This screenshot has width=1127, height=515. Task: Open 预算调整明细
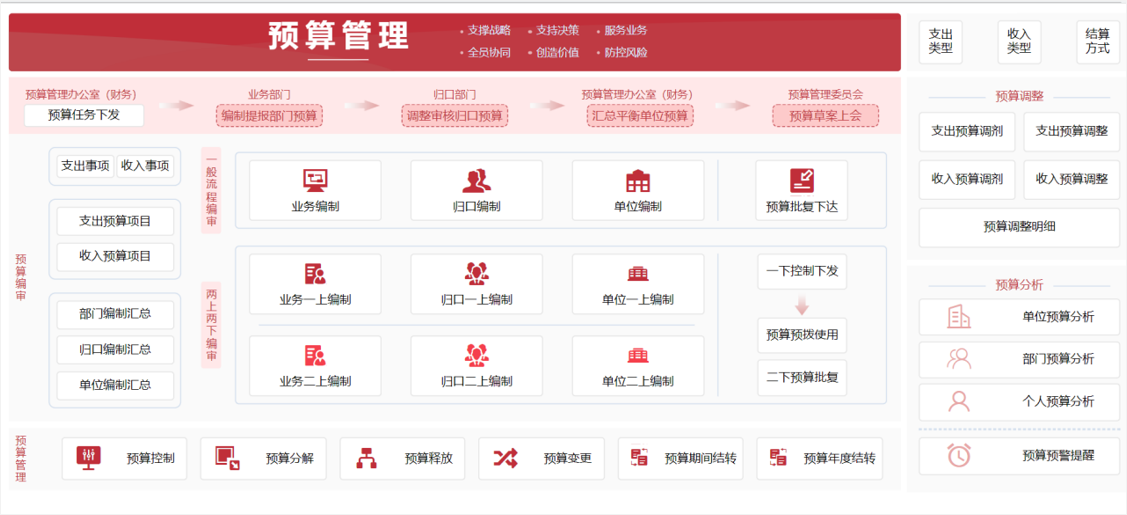1019,227
